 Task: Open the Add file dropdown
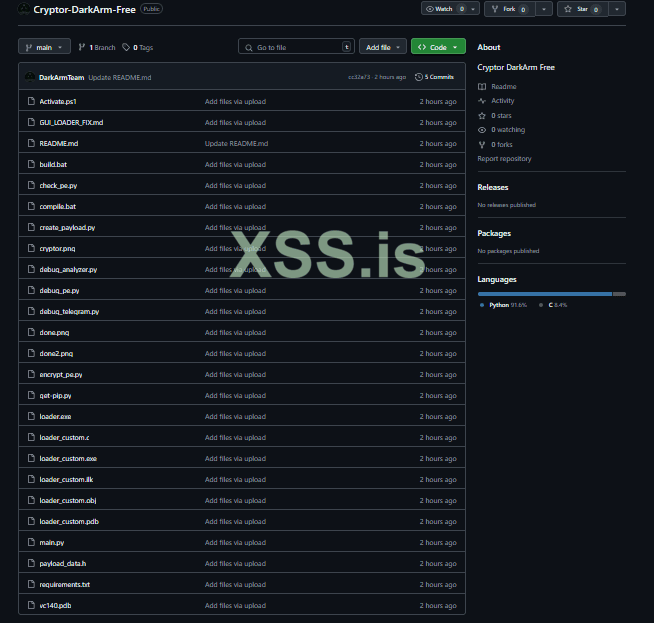coord(382,47)
